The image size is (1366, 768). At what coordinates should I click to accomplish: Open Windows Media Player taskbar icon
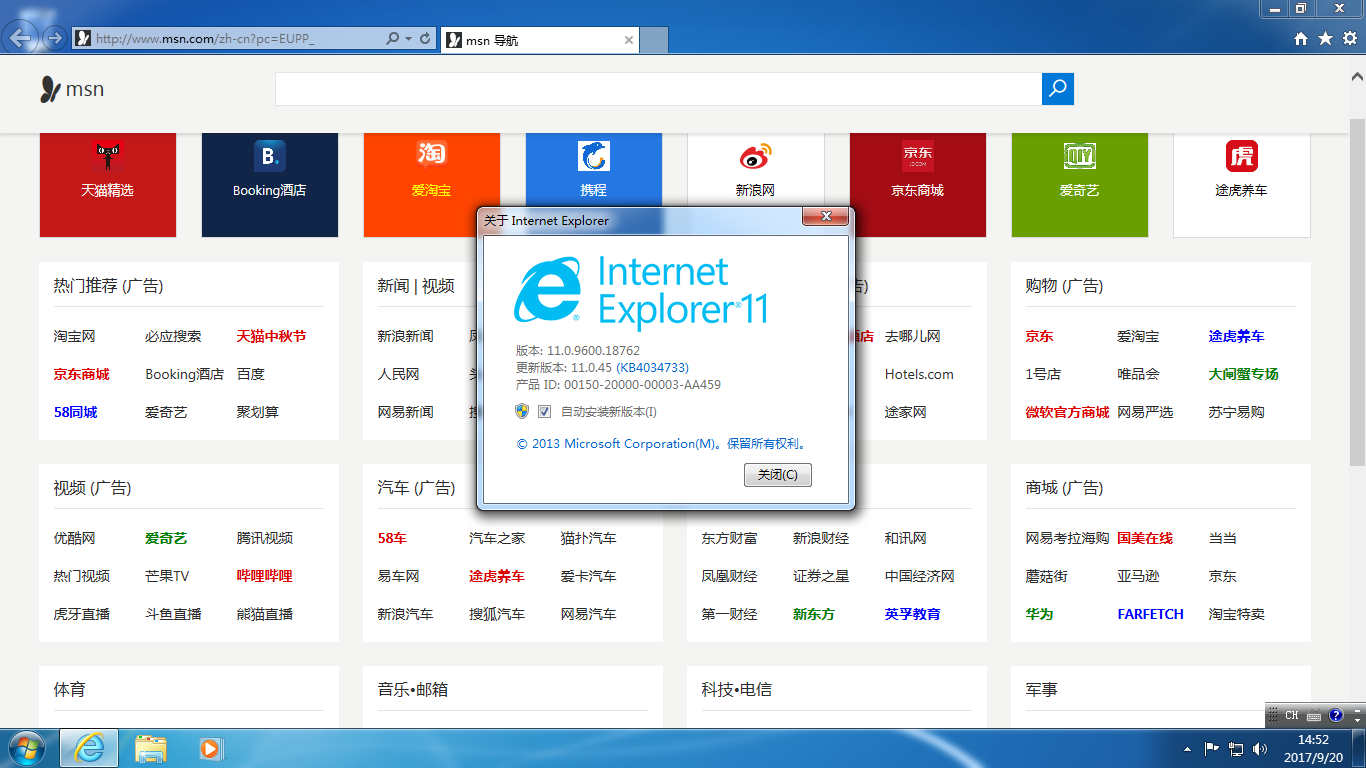[209, 748]
